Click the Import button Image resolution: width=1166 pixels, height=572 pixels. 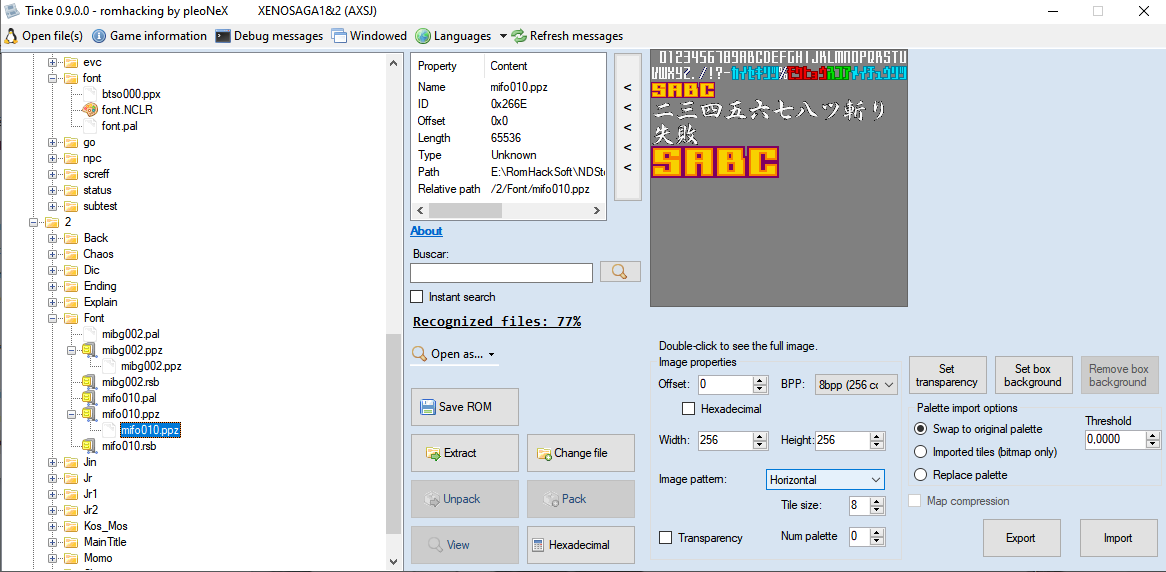coord(1118,539)
